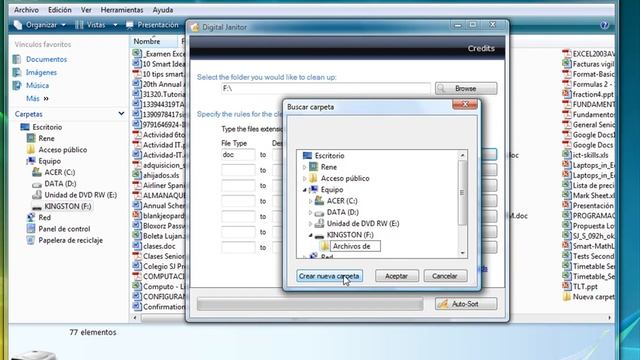Click the Mark Sheet file icon
Screen dimensions: 640x360
567,196
